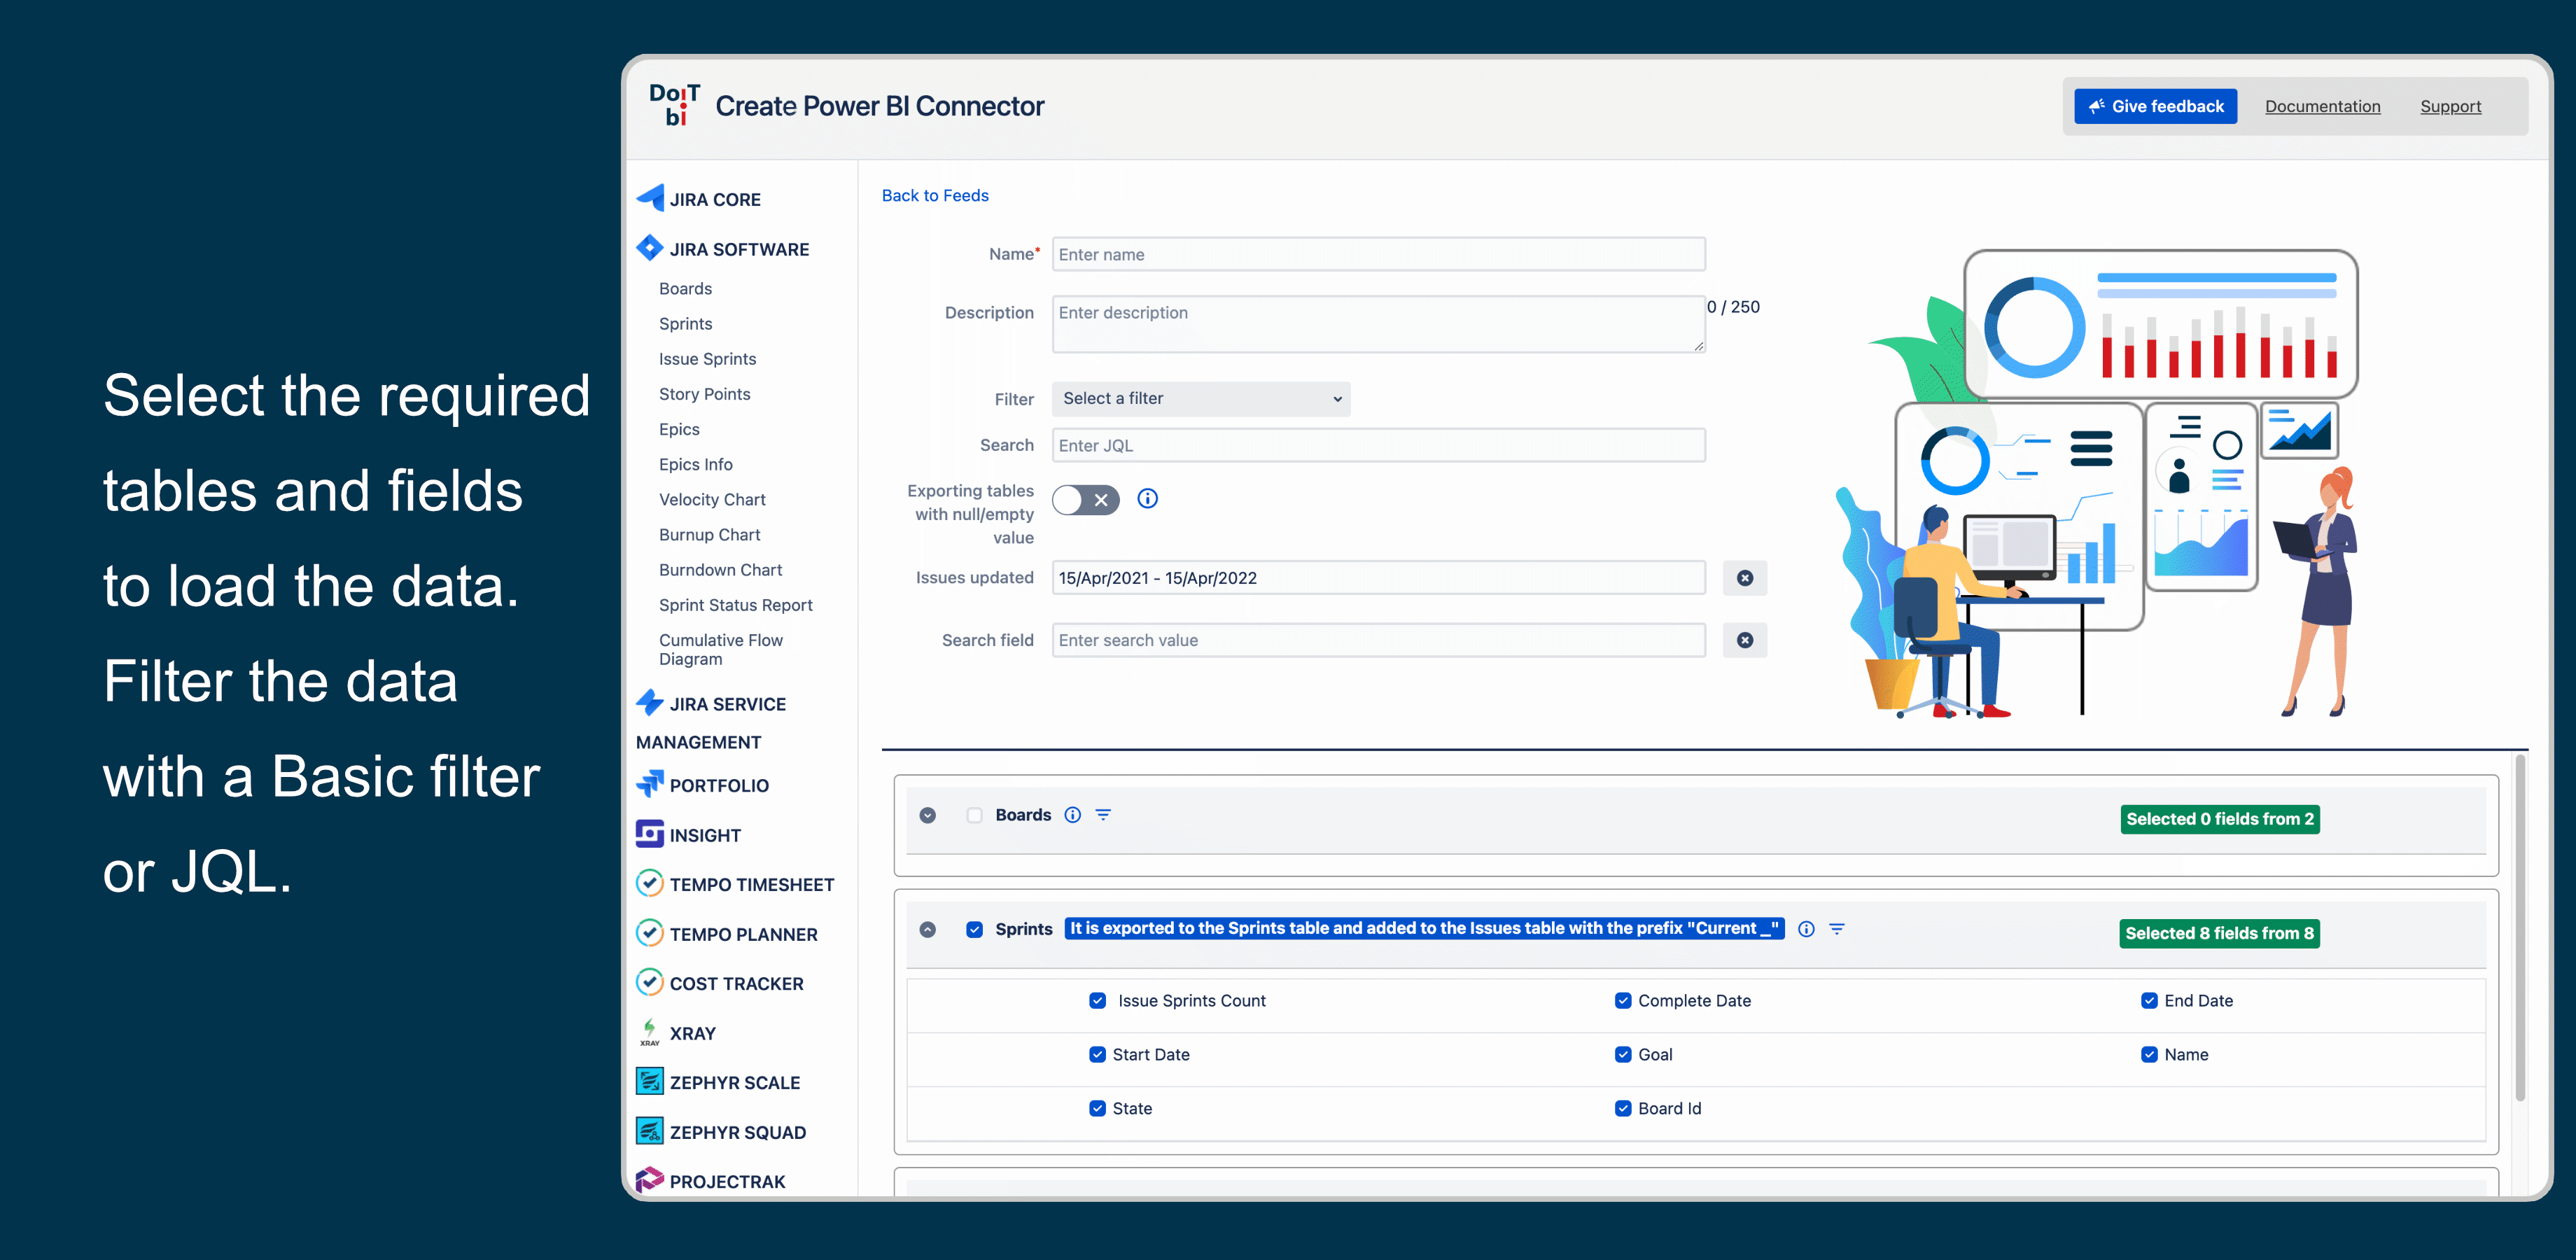Click the Tempo Planner checkmark icon
The image size is (2576, 1260).
(x=650, y=933)
